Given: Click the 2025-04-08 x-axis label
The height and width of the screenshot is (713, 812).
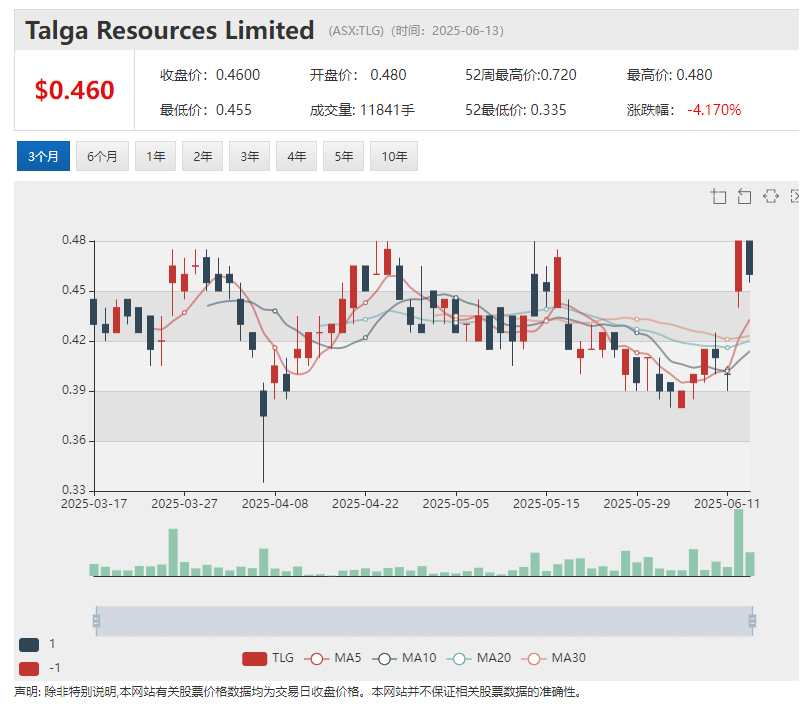Looking at the screenshot, I should [275, 504].
